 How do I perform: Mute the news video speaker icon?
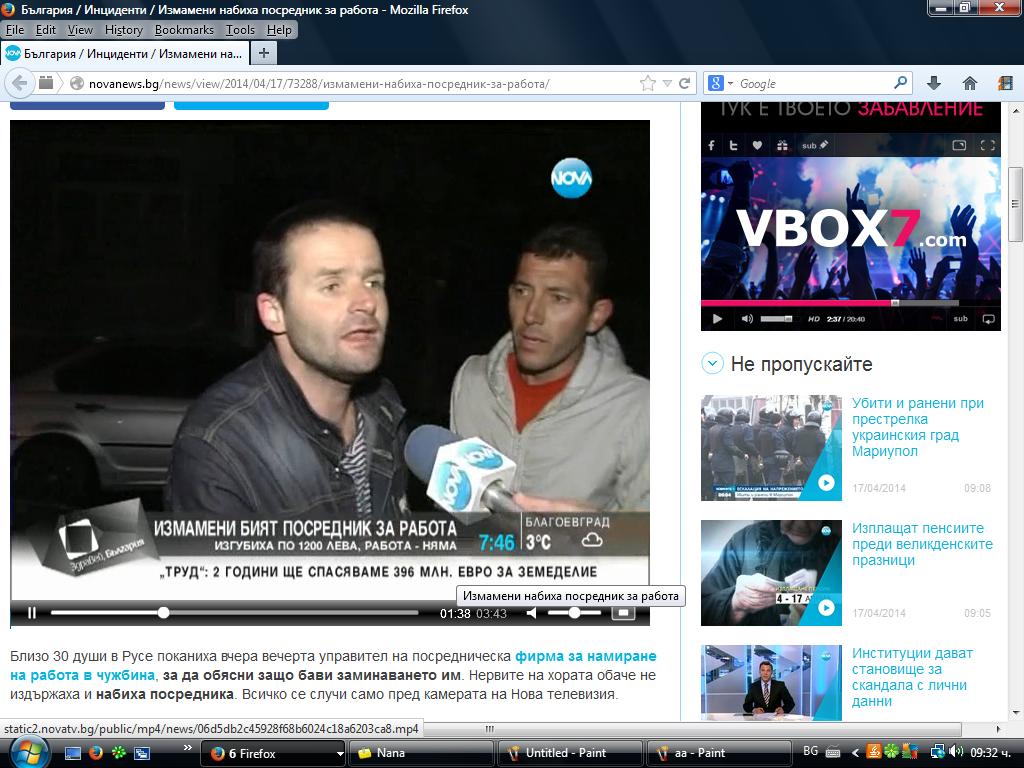click(532, 613)
